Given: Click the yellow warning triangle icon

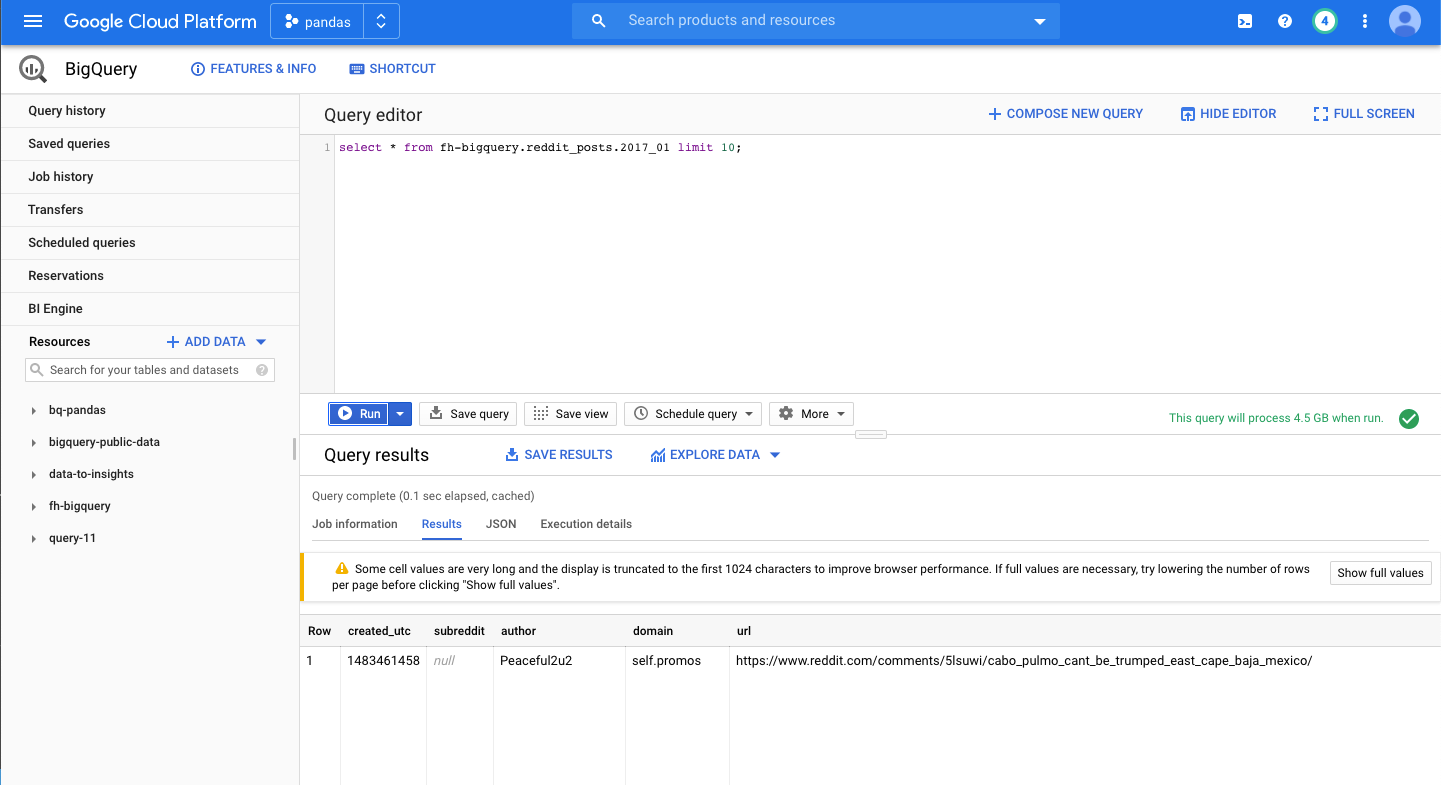Looking at the screenshot, I should (x=342, y=568).
